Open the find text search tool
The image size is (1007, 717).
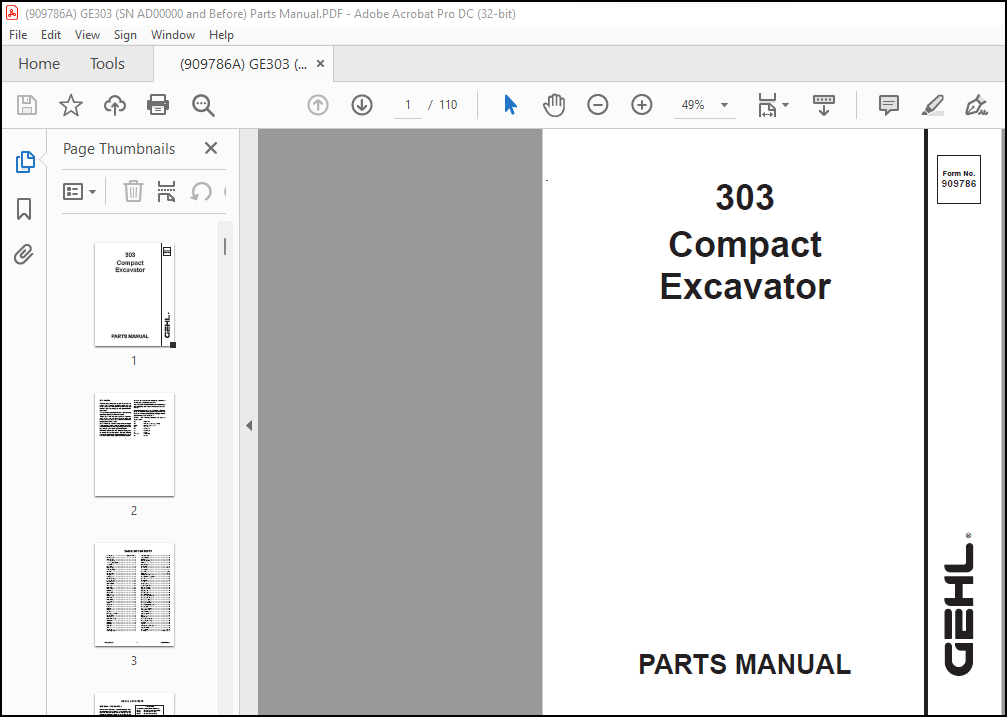click(203, 105)
